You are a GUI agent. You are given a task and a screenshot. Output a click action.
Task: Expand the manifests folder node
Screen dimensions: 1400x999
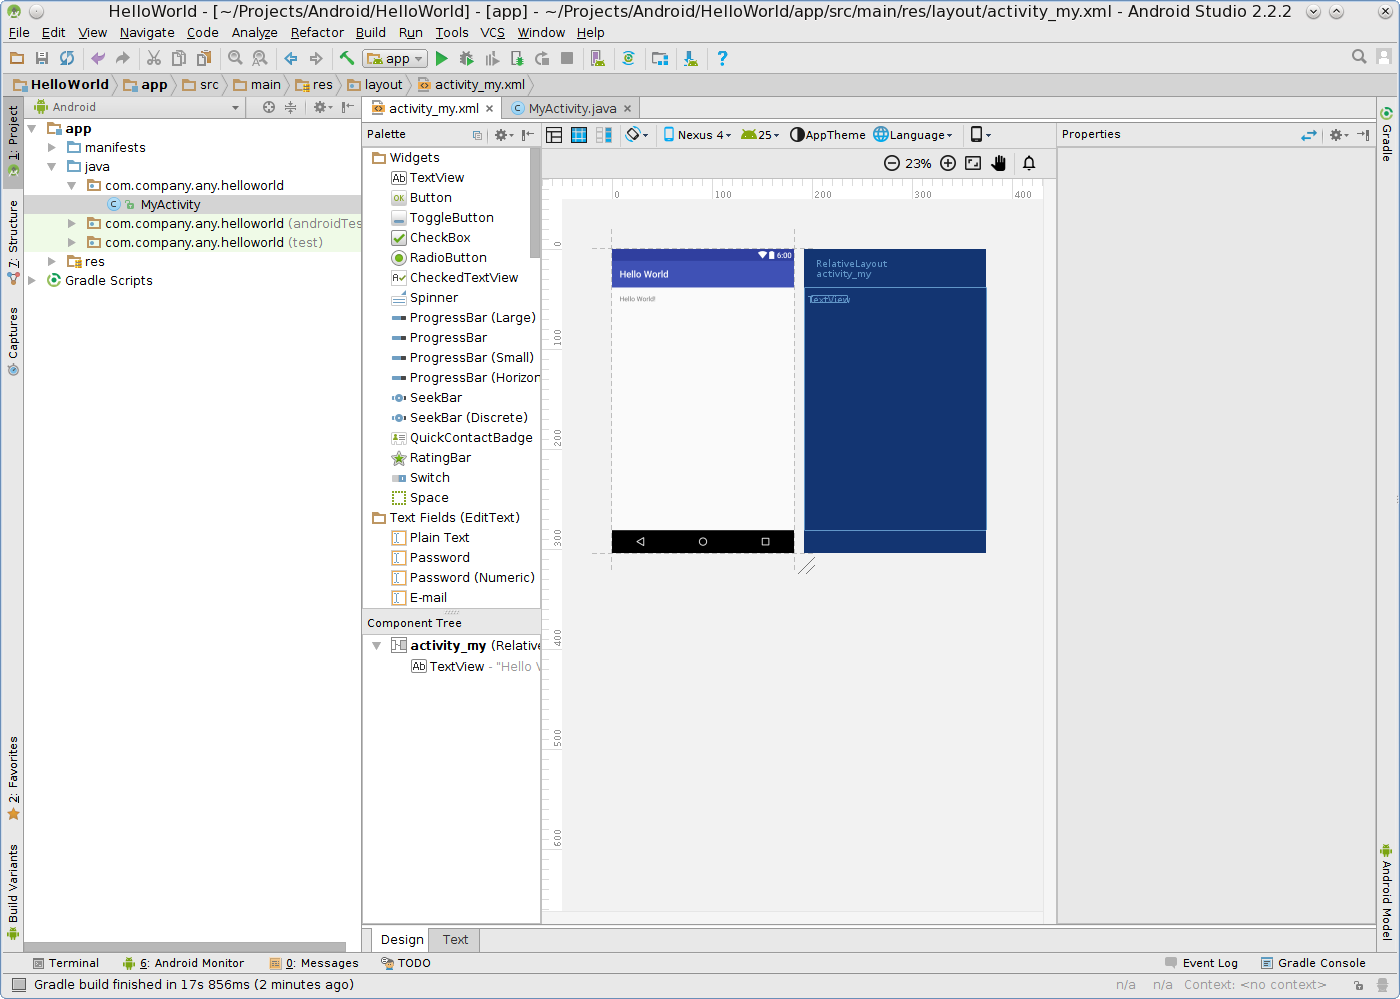tap(52, 148)
